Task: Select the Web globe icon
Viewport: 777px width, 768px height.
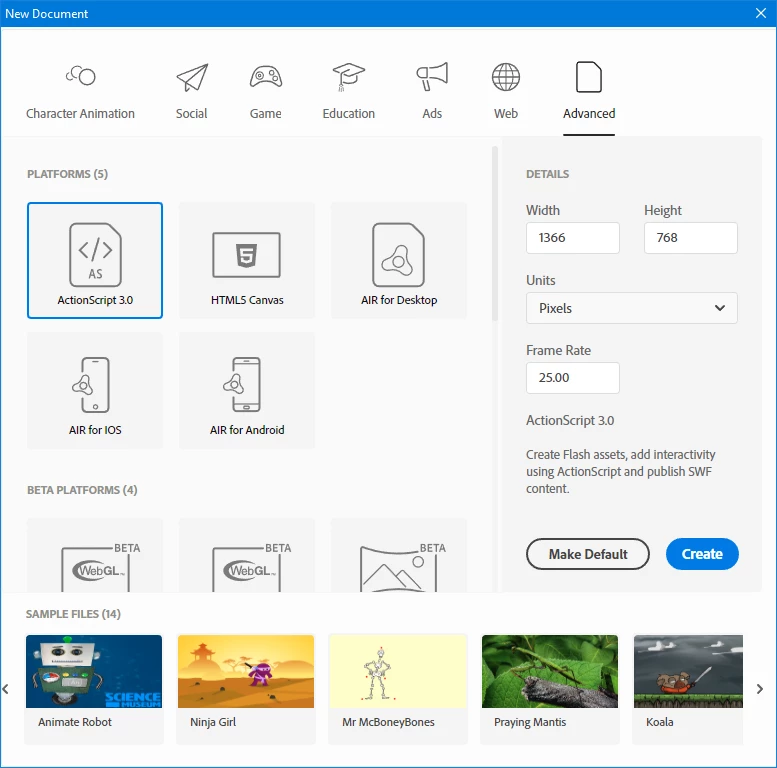Action: click(x=505, y=77)
